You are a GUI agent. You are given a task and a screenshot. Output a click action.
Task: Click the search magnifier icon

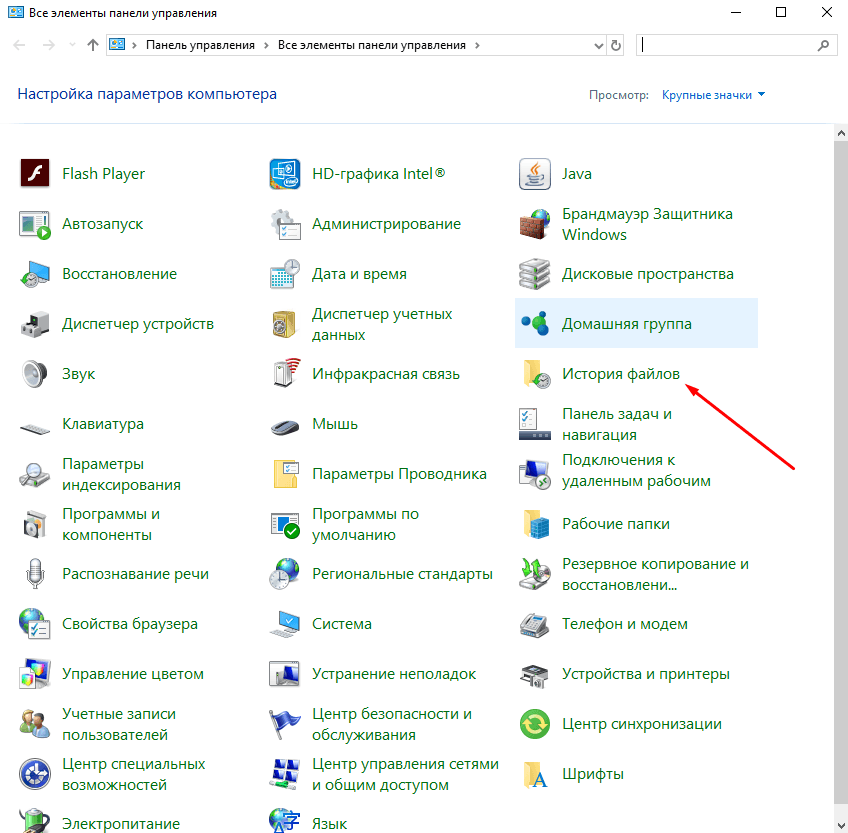point(823,45)
